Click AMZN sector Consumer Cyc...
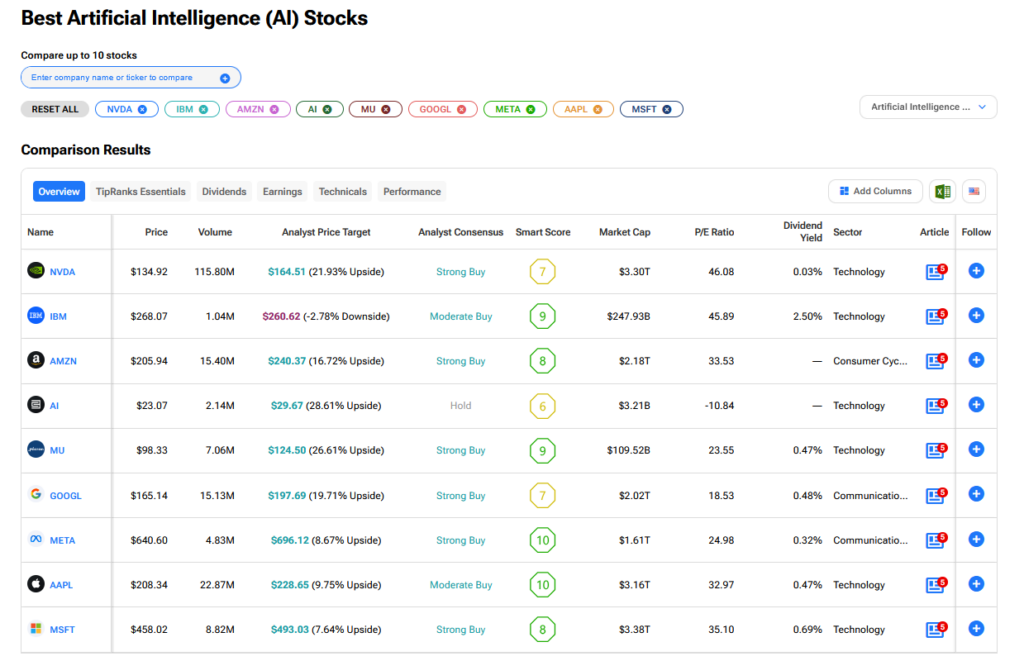The width and height of the screenshot is (1024, 661). (870, 361)
